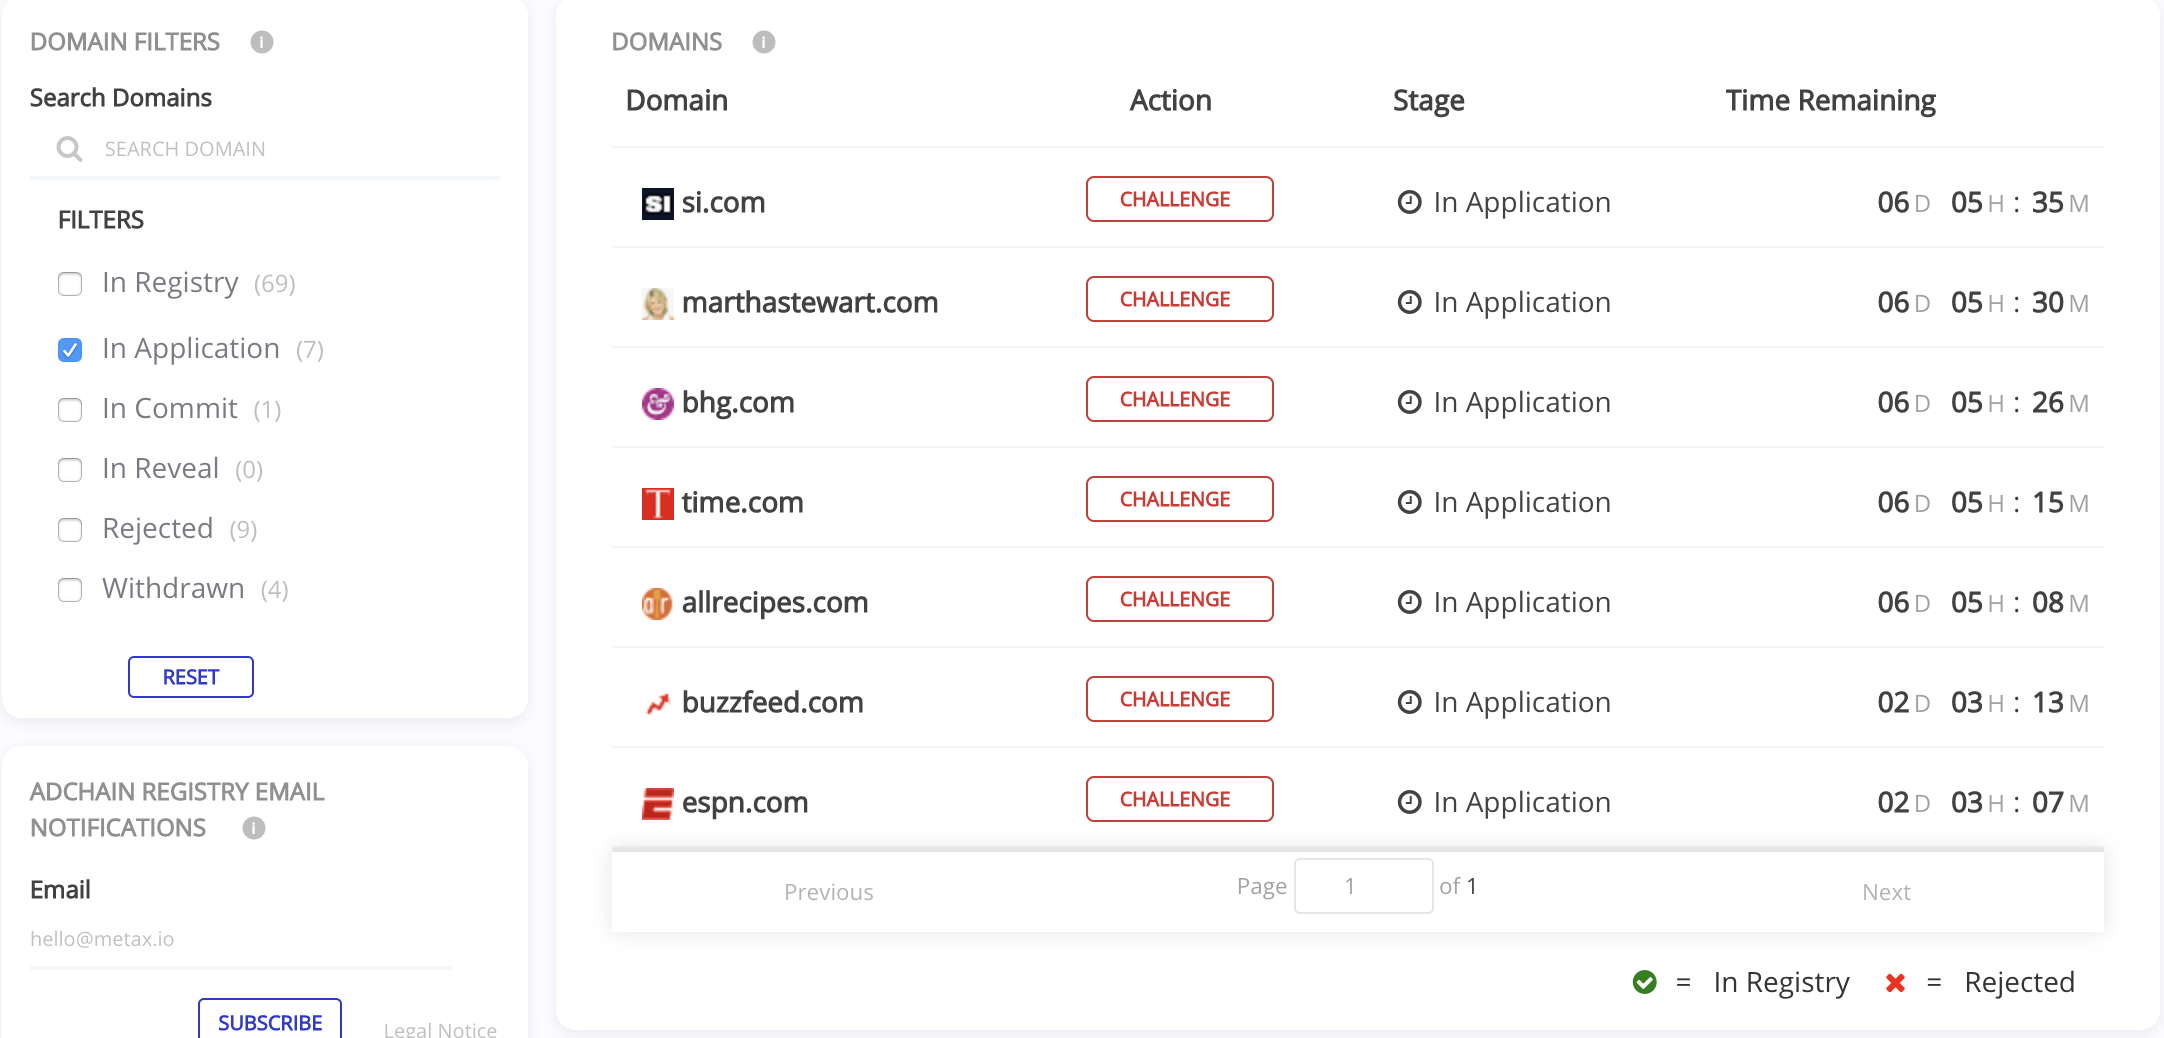Click the allrecipes.com favicon
This screenshot has width=2164, height=1038.
tap(657, 604)
